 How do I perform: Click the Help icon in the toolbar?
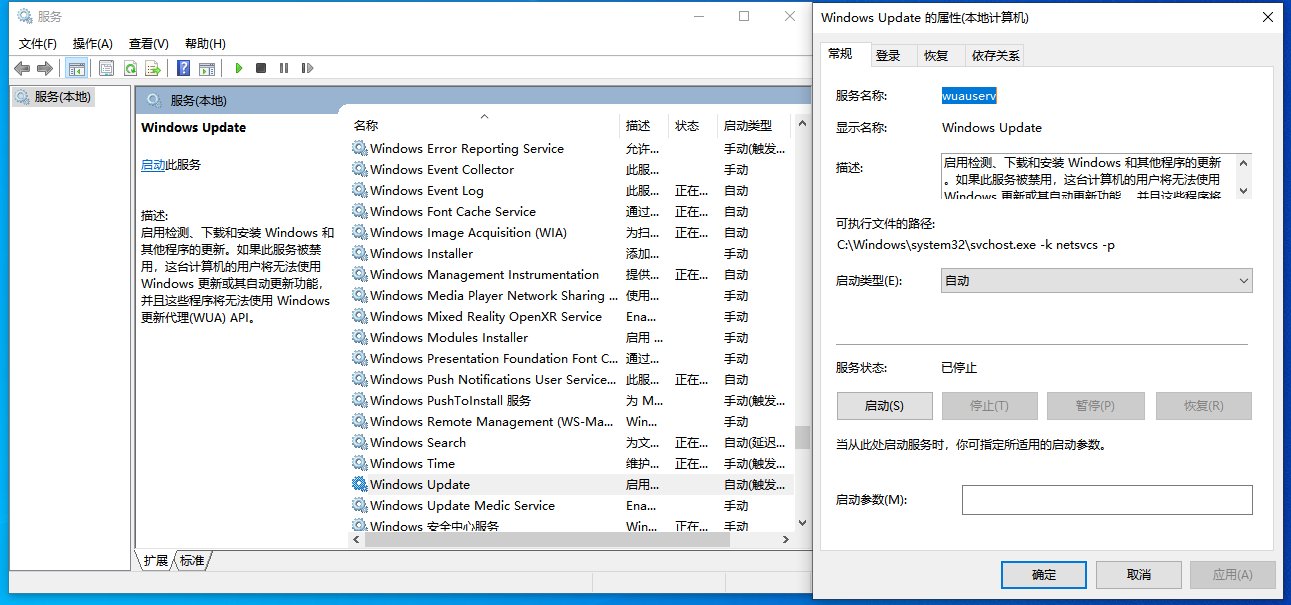coord(181,68)
